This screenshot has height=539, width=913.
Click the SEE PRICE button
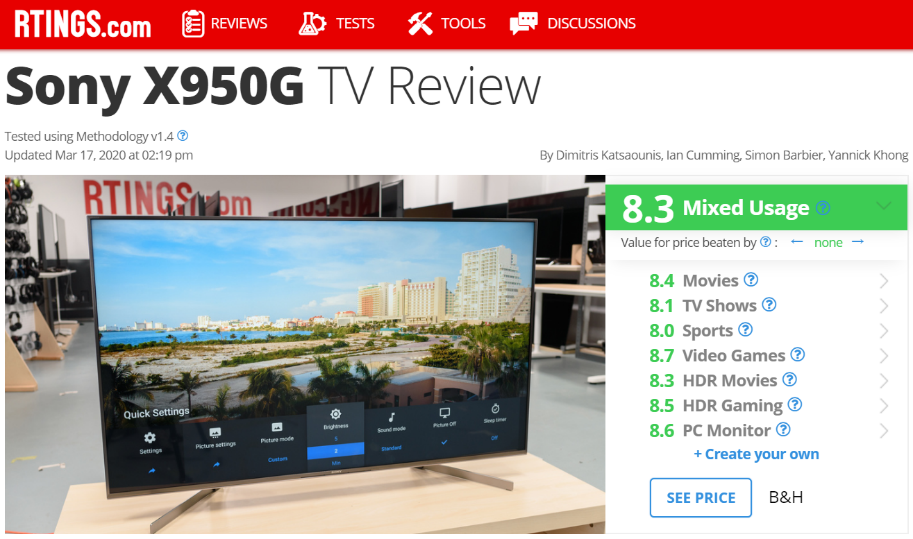click(700, 498)
